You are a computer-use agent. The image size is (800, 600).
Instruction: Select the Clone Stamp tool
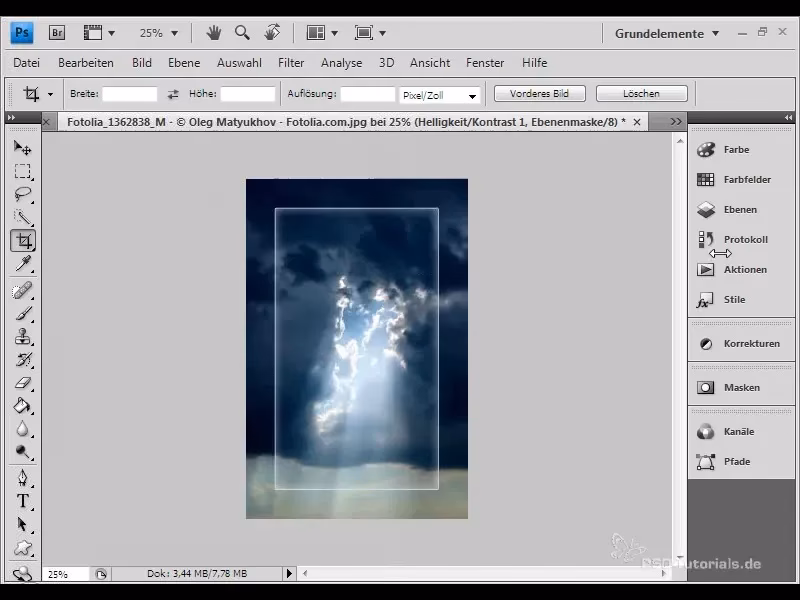coord(22,337)
